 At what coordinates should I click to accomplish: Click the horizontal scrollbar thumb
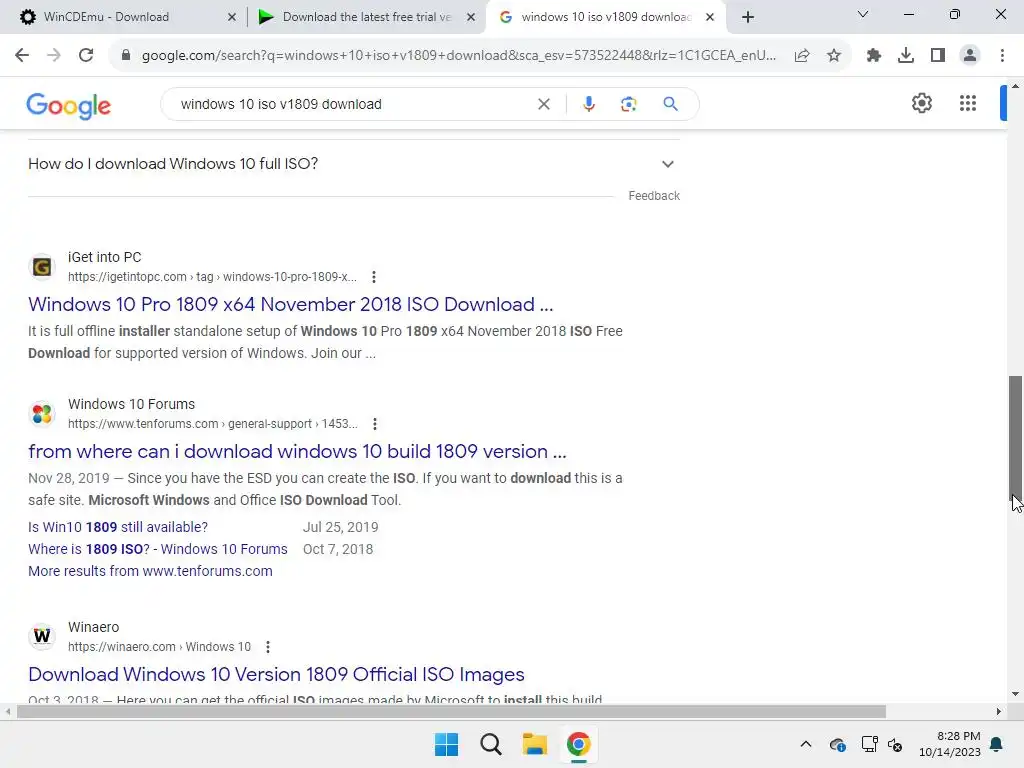click(451, 711)
